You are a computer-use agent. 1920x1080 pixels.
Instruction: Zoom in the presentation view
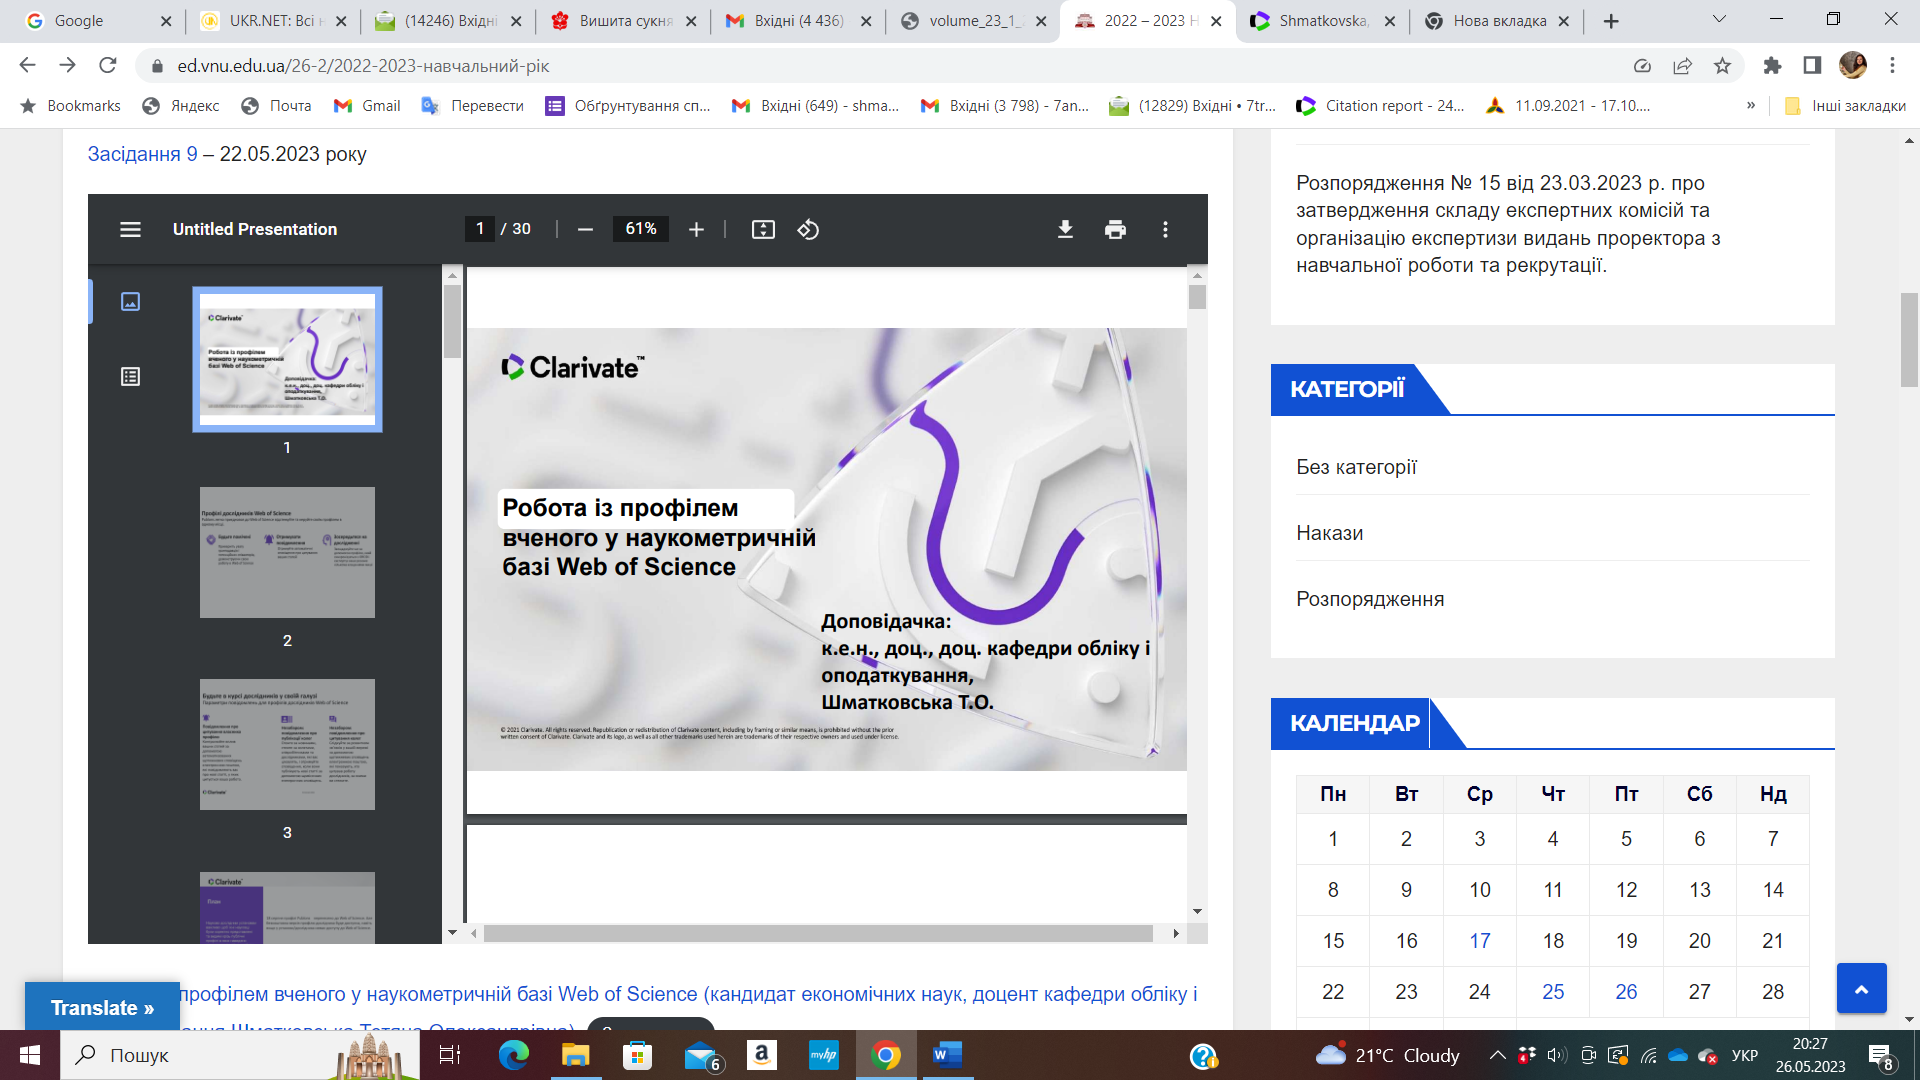696,229
